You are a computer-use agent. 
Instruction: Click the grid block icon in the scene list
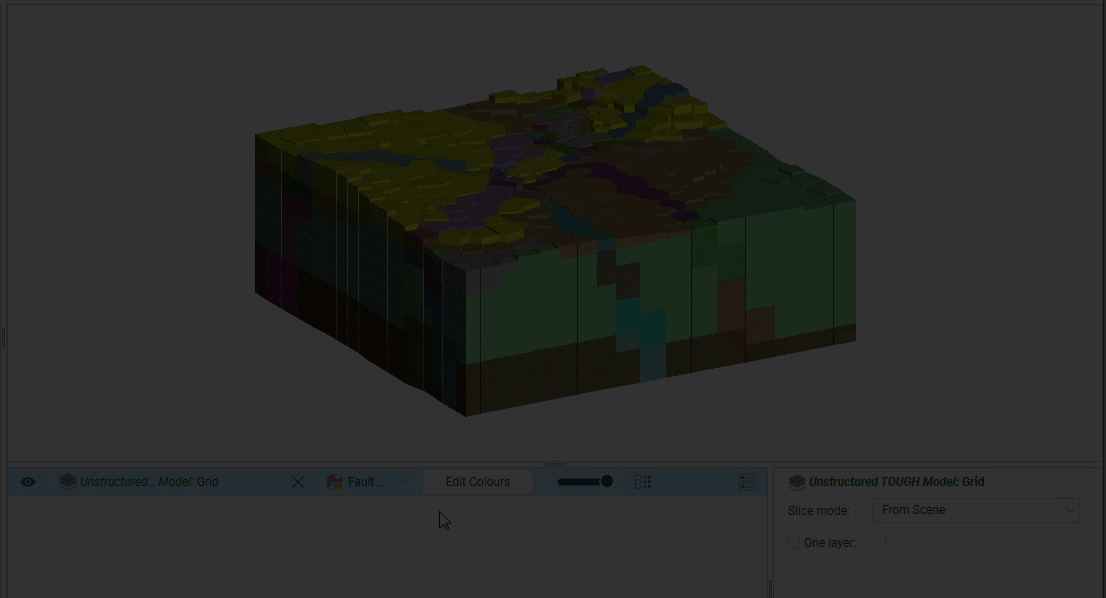coord(67,482)
